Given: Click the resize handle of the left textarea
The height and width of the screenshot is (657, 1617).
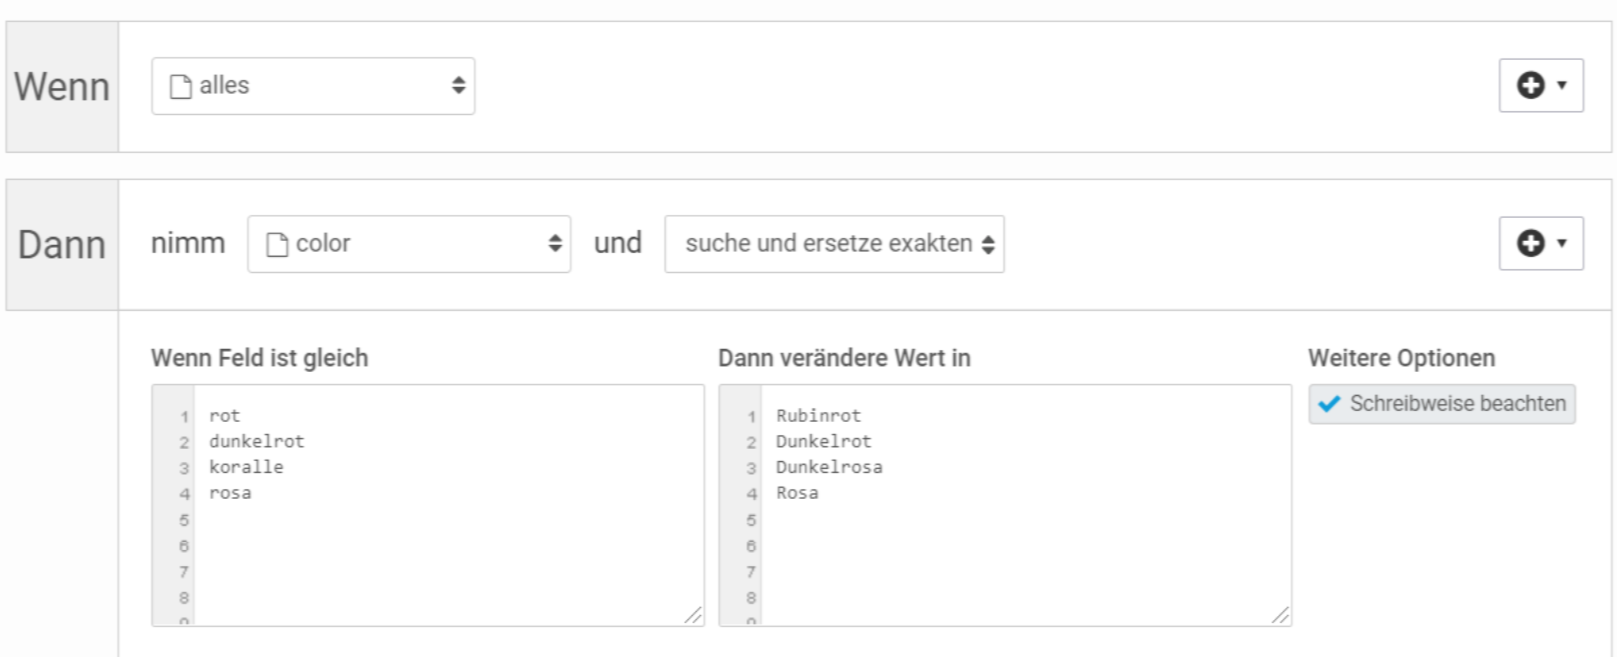Looking at the screenshot, I should click(693, 615).
